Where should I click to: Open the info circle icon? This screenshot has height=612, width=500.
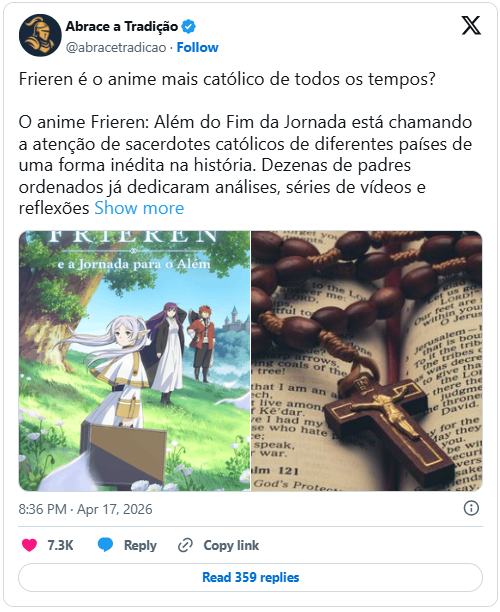tap(471, 508)
